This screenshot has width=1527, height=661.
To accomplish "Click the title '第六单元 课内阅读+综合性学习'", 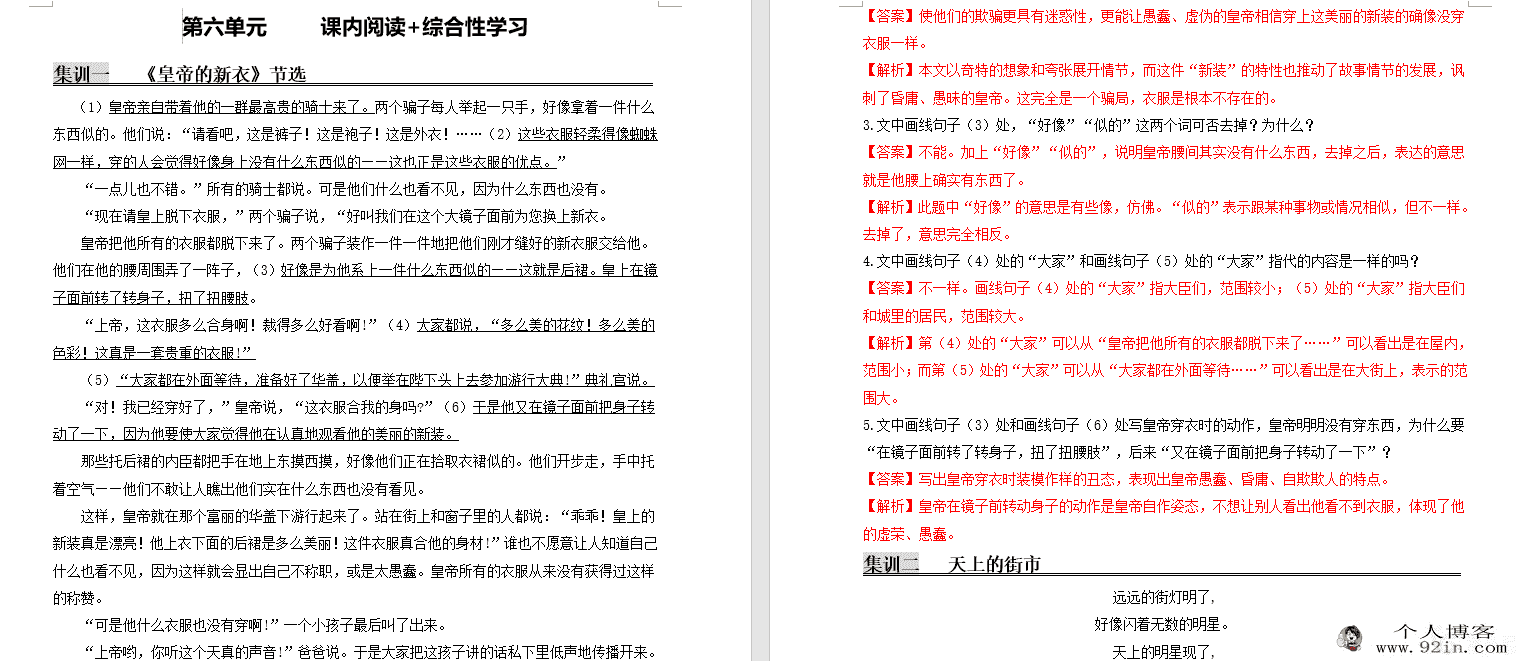I will (354, 27).
